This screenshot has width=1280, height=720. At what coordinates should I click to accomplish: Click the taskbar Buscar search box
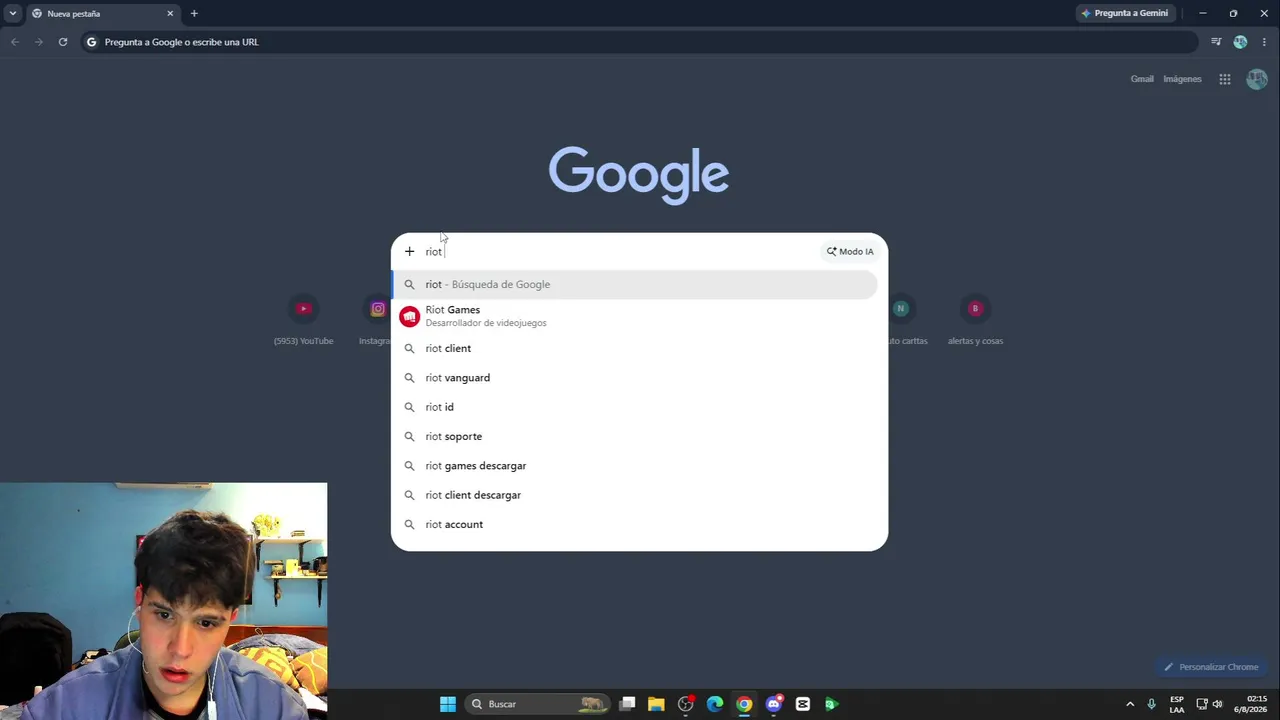click(x=539, y=704)
